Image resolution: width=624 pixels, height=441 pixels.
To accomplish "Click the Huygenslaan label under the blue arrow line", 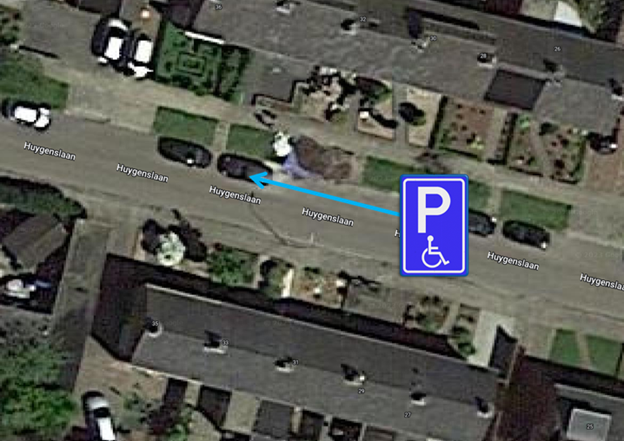I will pyautogui.click(x=327, y=217).
